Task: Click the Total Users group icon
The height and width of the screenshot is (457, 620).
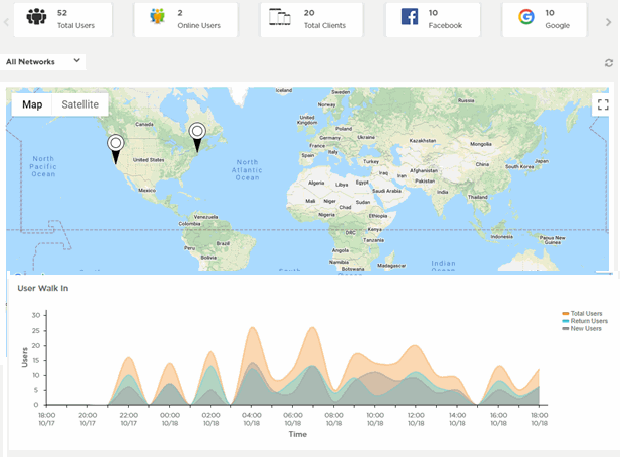Action: point(36,17)
